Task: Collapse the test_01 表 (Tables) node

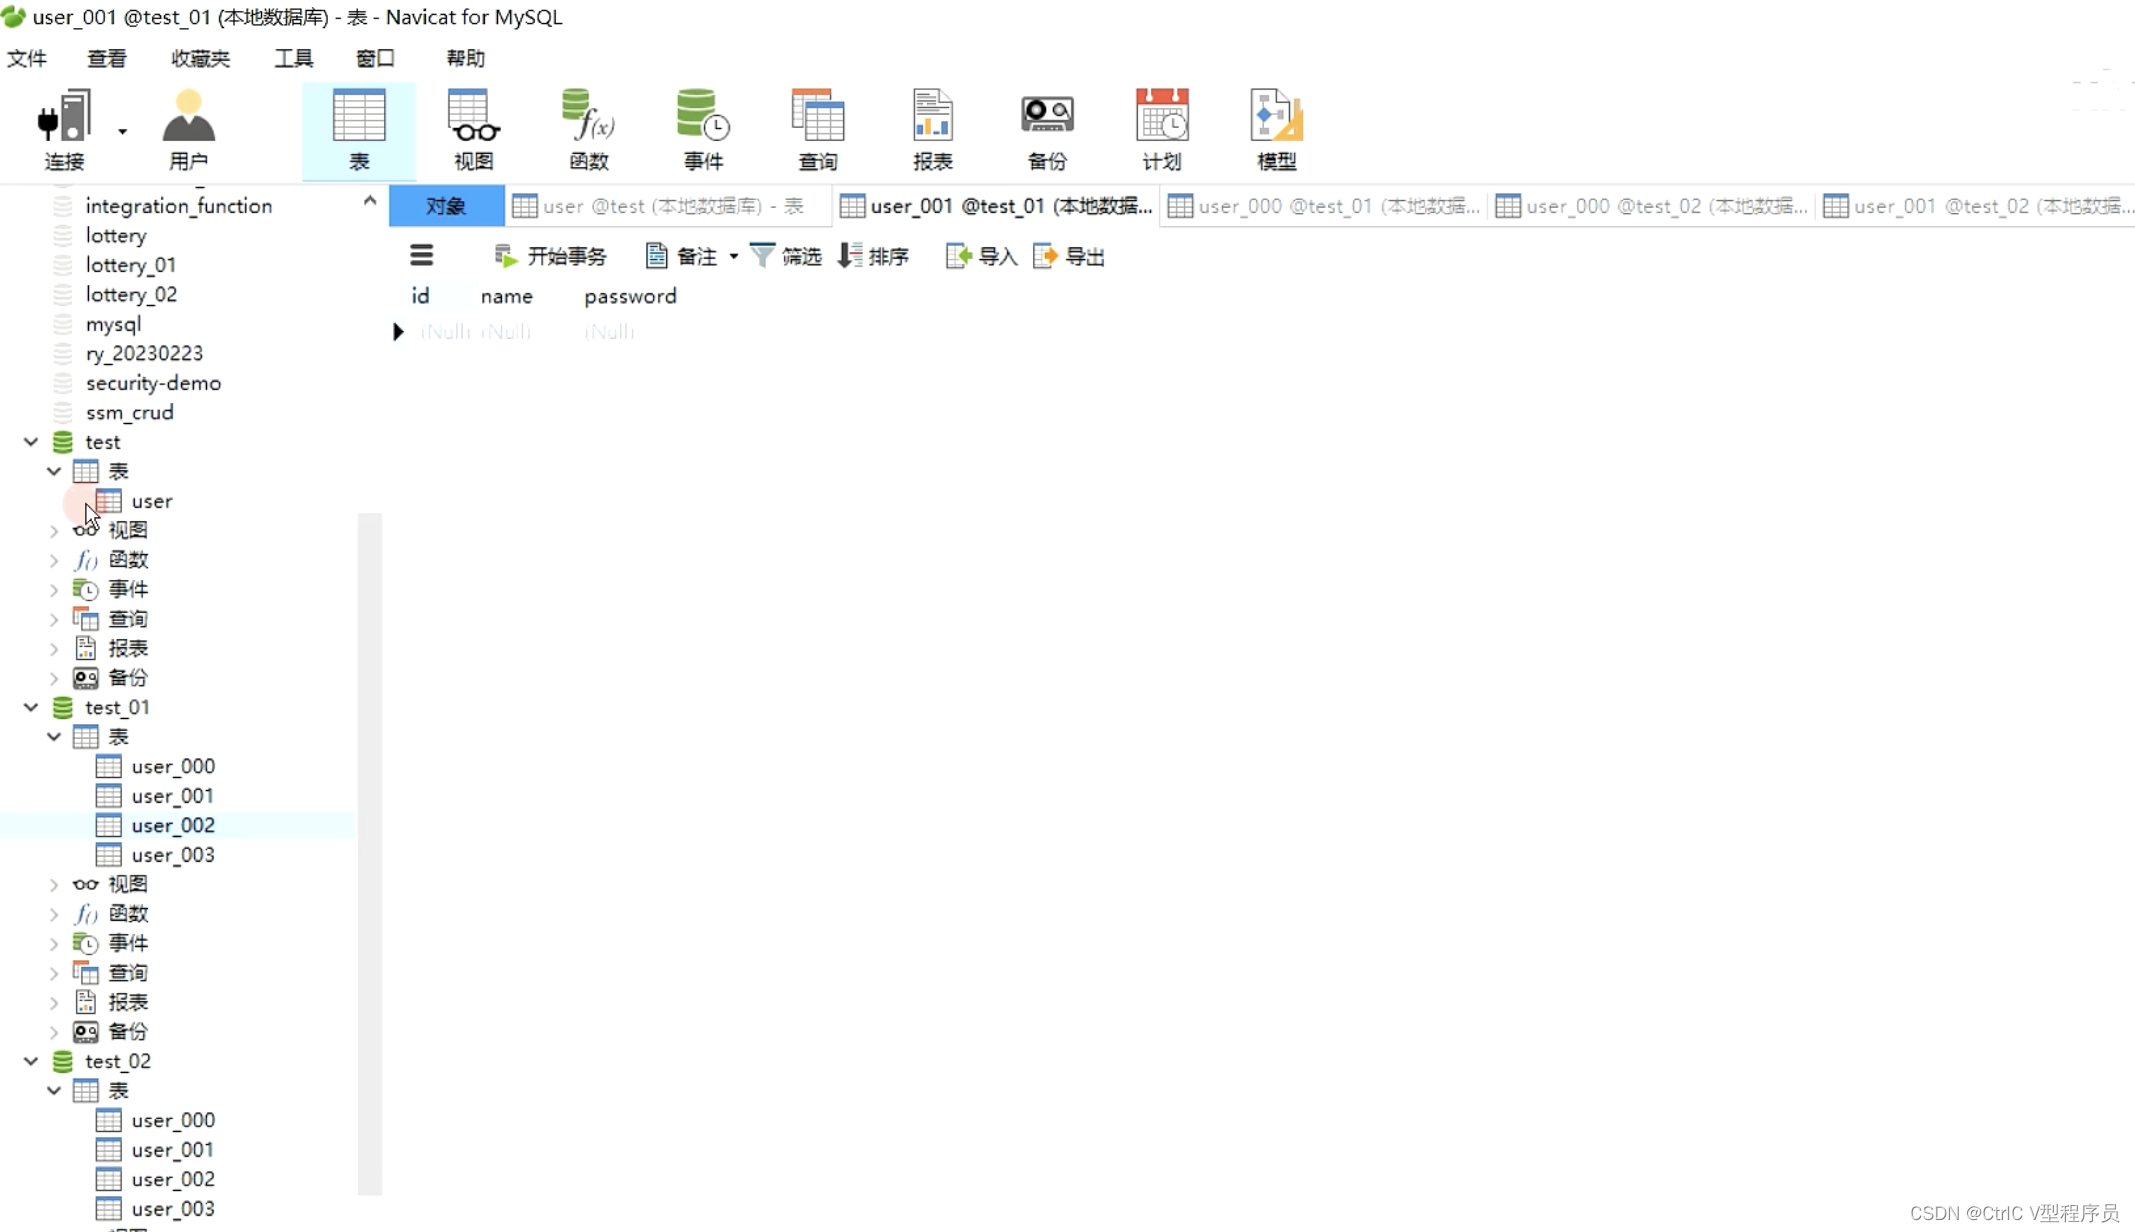Action: (x=53, y=736)
